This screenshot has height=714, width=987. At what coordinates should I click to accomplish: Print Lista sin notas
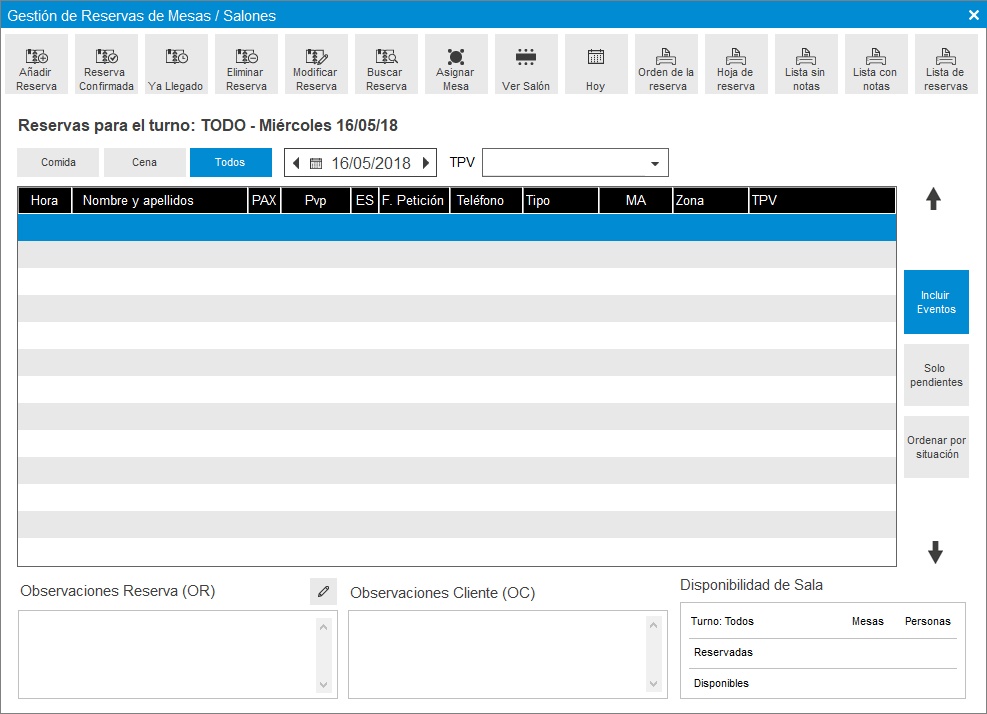pos(806,65)
